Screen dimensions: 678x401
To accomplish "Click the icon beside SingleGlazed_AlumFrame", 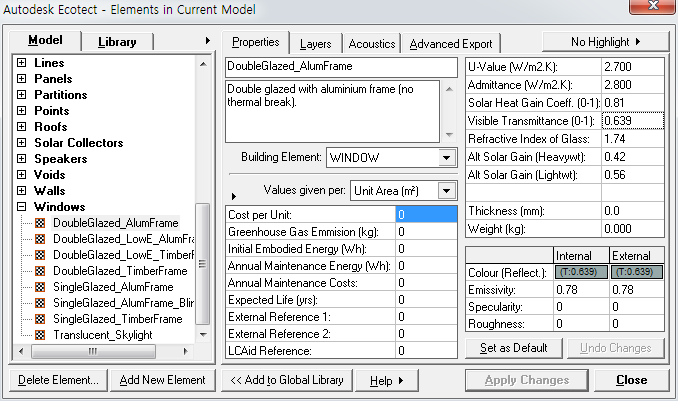I will 40,287.
